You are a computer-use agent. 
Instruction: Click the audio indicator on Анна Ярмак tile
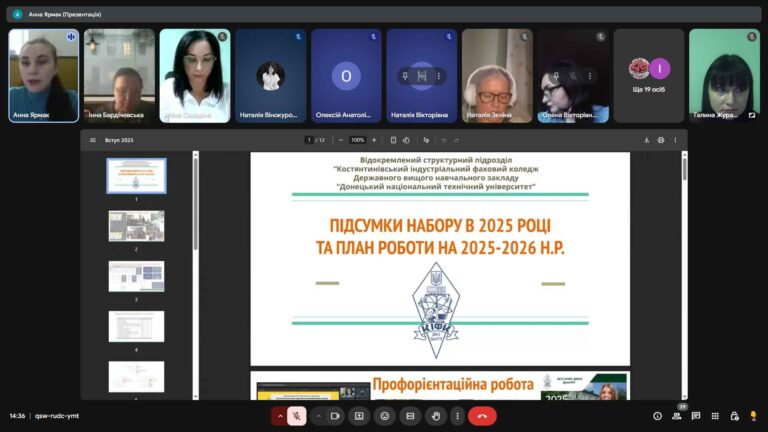click(71, 37)
